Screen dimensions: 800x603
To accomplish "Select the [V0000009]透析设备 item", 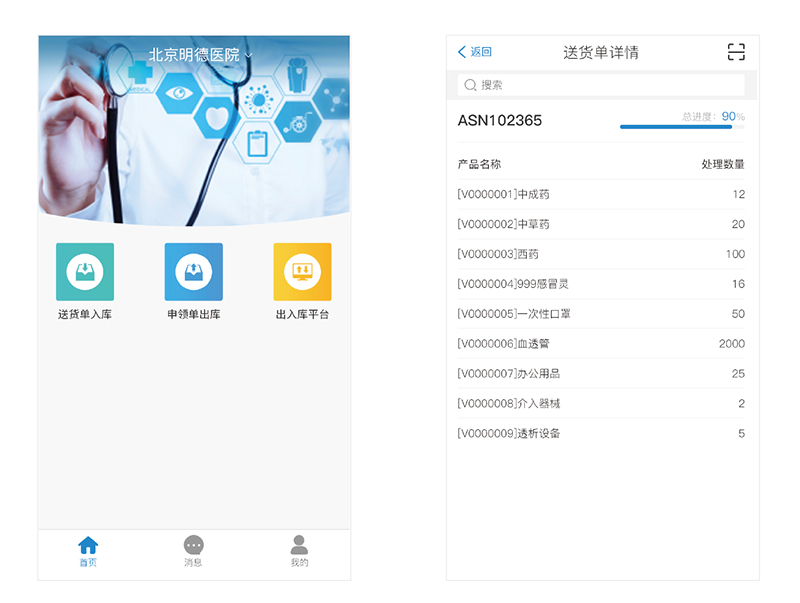I will (x=600, y=434).
